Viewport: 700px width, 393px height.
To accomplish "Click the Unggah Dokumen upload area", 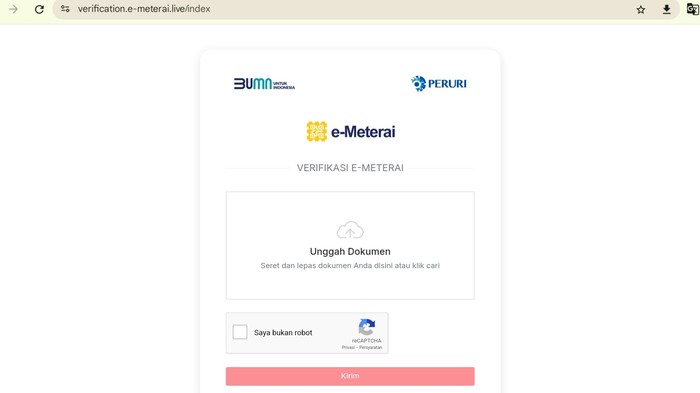I will click(350, 245).
